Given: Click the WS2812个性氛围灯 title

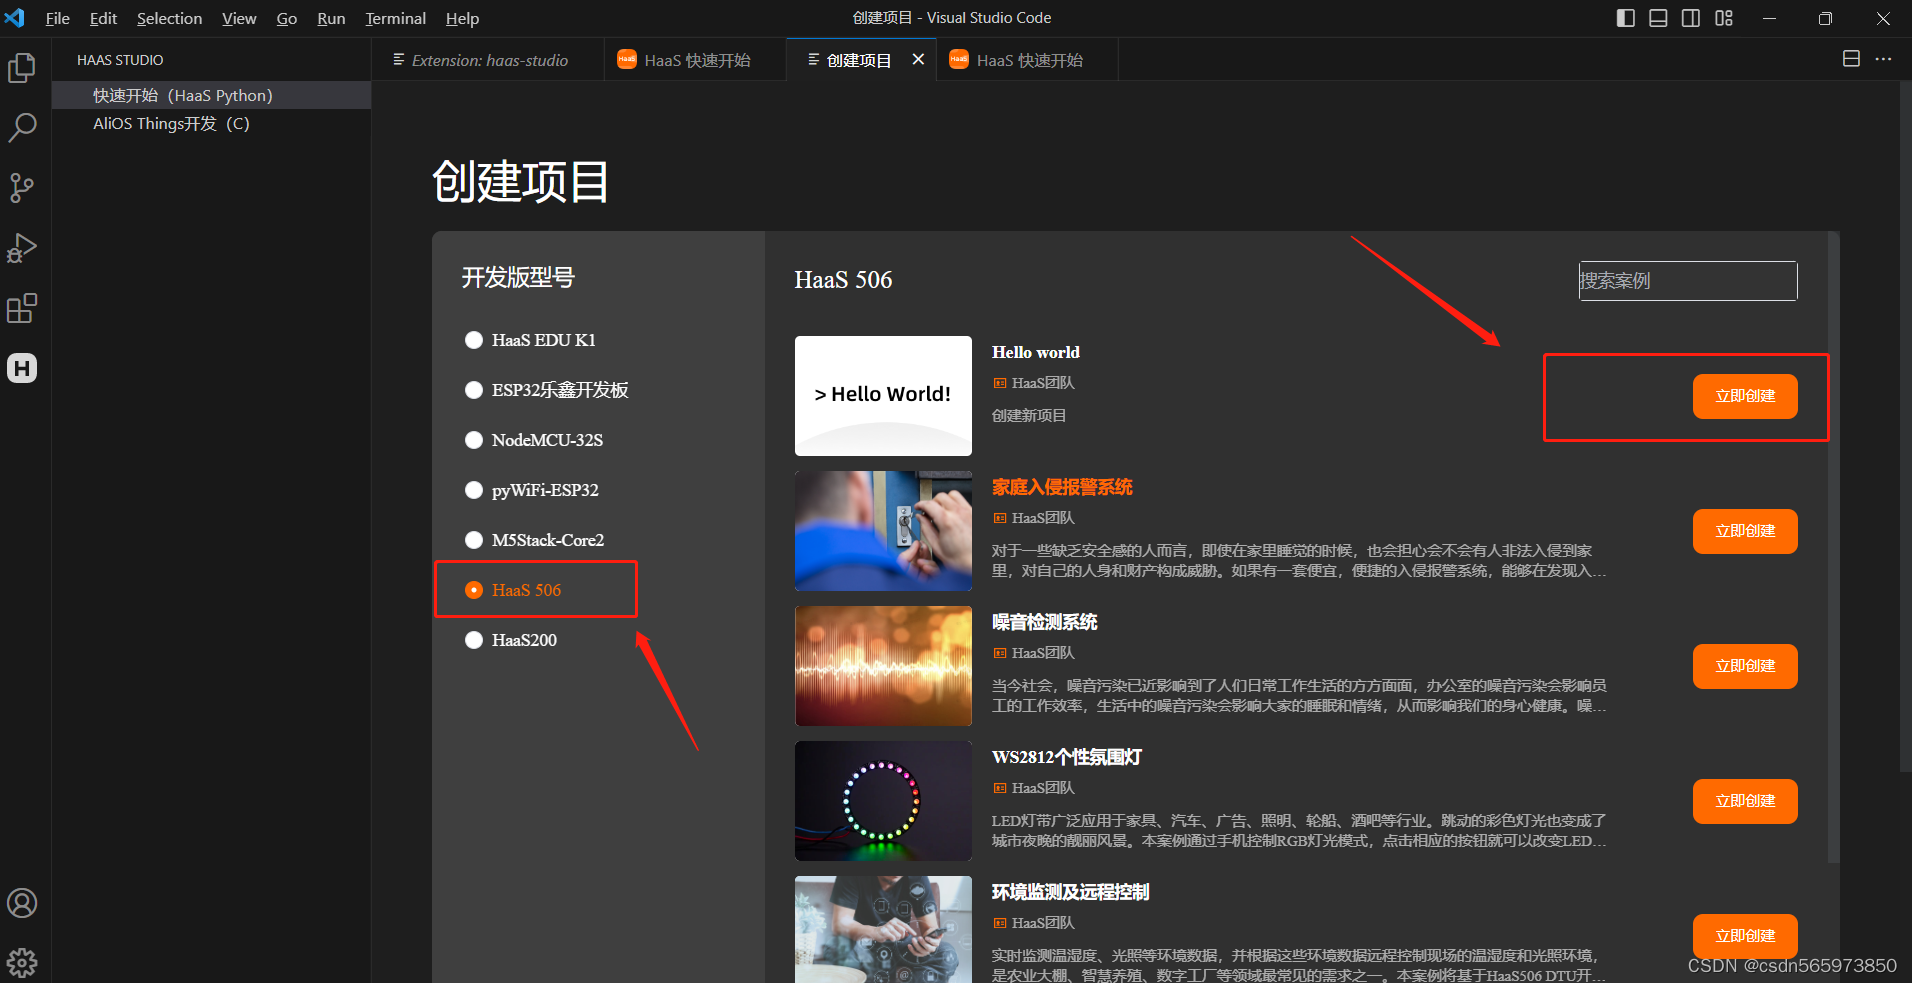Looking at the screenshot, I should 1066,757.
